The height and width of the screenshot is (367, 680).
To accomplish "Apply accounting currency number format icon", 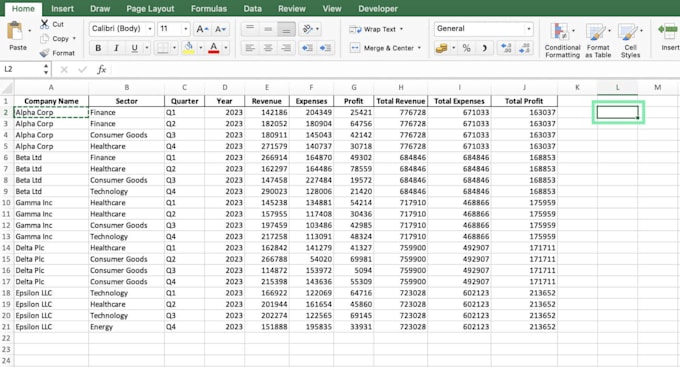I will (x=441, y=48).
